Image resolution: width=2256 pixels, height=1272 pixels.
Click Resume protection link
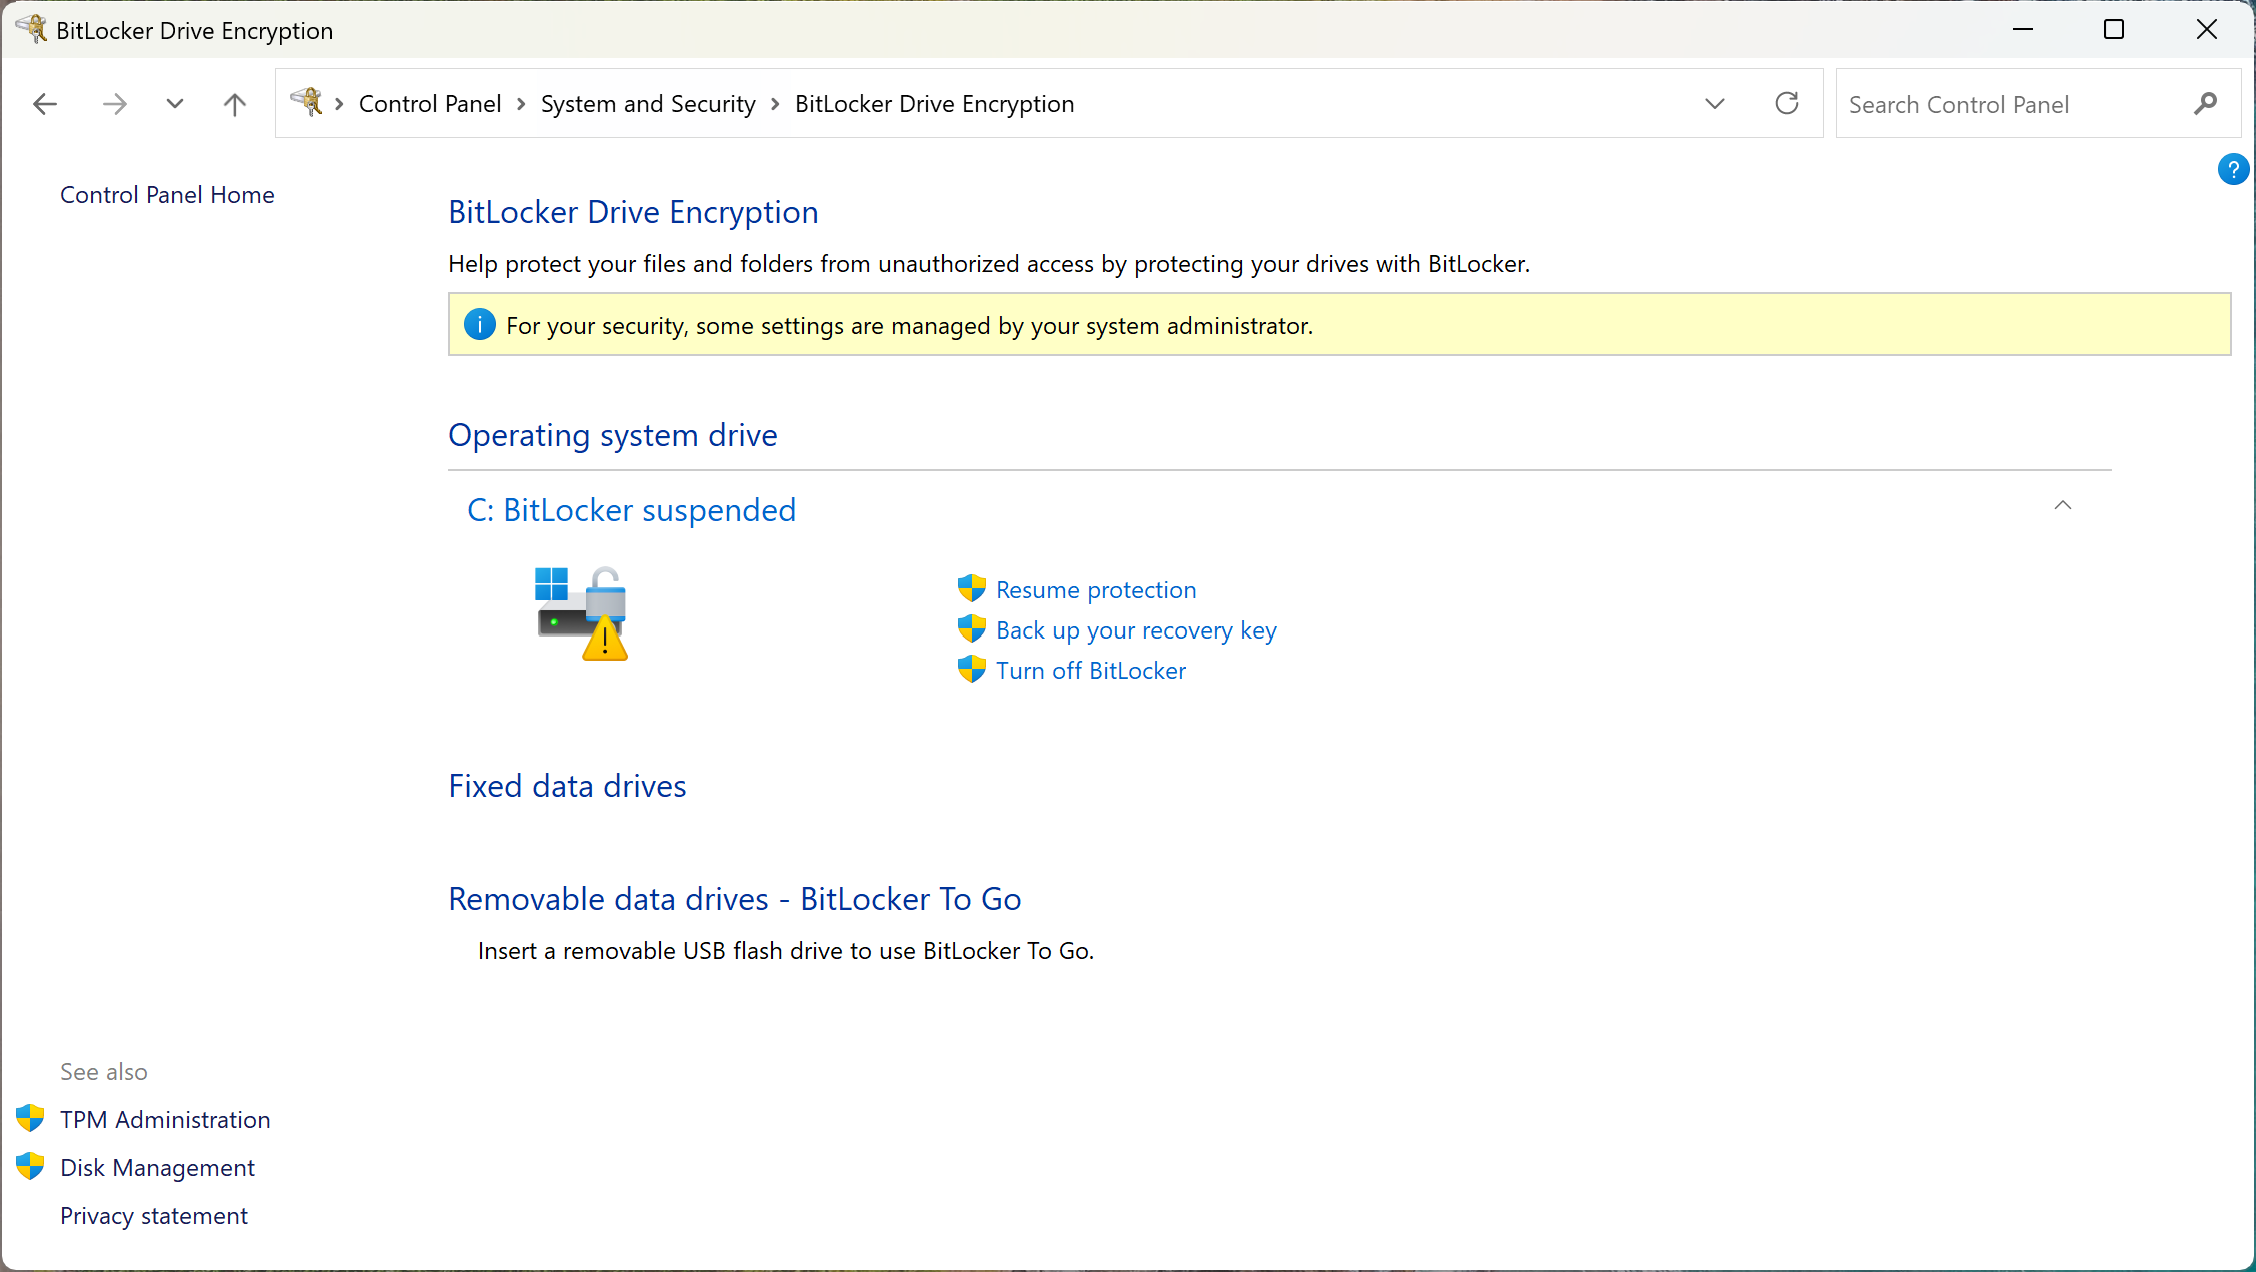(1095, 590)
